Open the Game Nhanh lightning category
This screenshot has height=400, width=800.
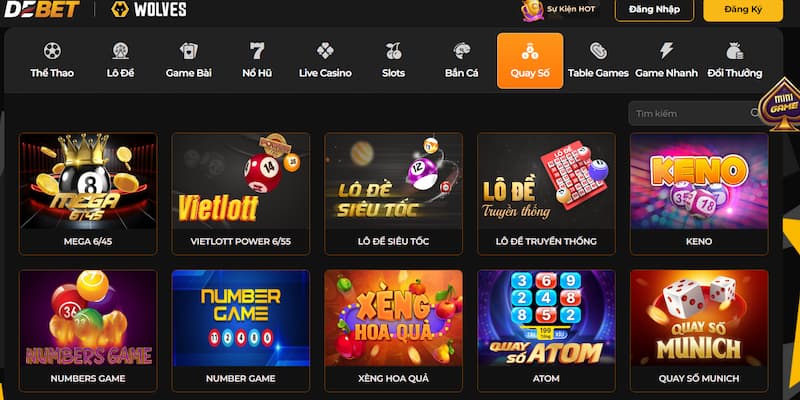tap(666, 61)
